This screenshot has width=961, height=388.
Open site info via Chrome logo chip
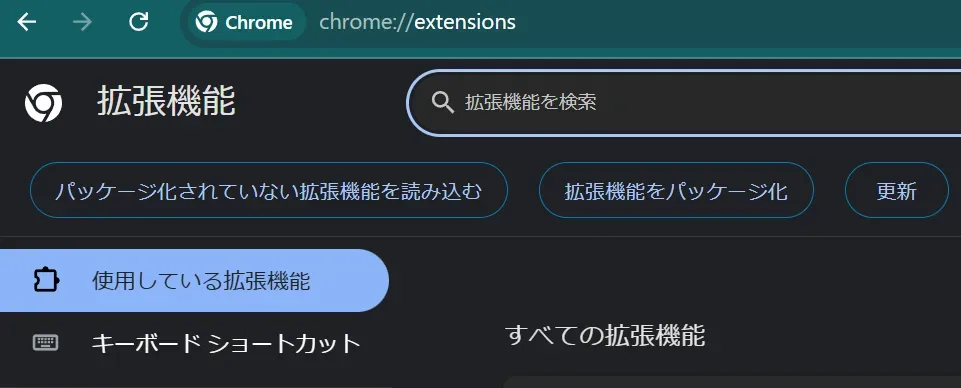(x=245, y=23)
